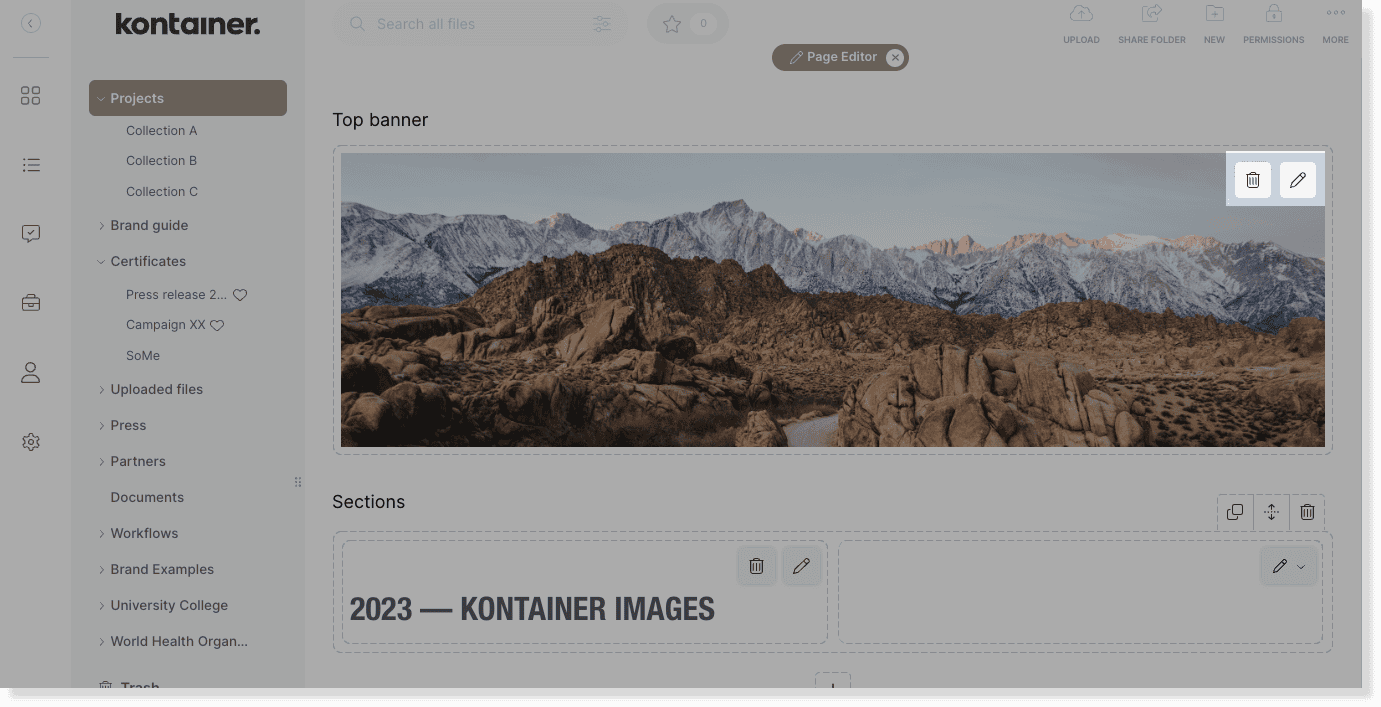The width and height of the screenshot is (1381, 707).
Task: Collapse the Projects section
Action: [102, 98]
